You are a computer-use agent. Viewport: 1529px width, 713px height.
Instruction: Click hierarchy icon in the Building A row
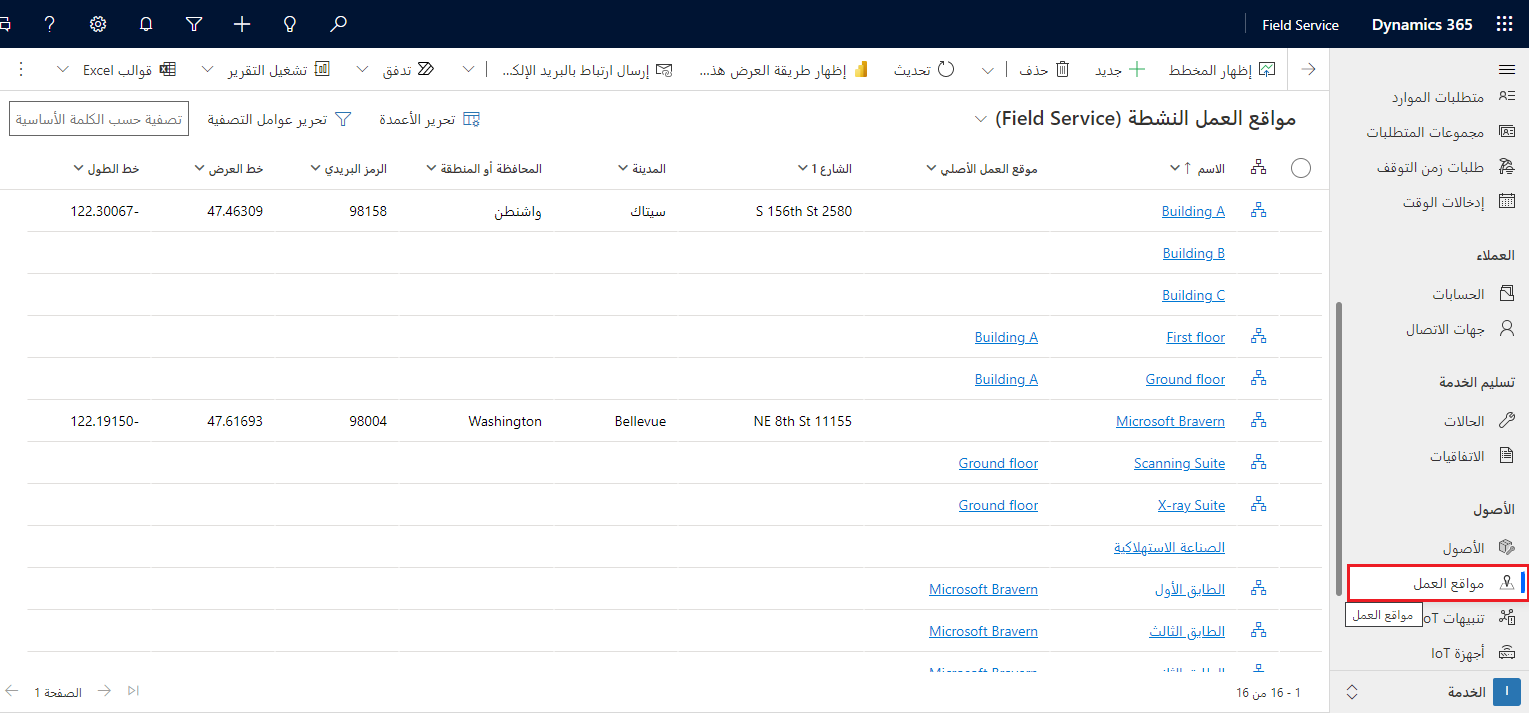pyautogui.click(x=1258, y=211)
